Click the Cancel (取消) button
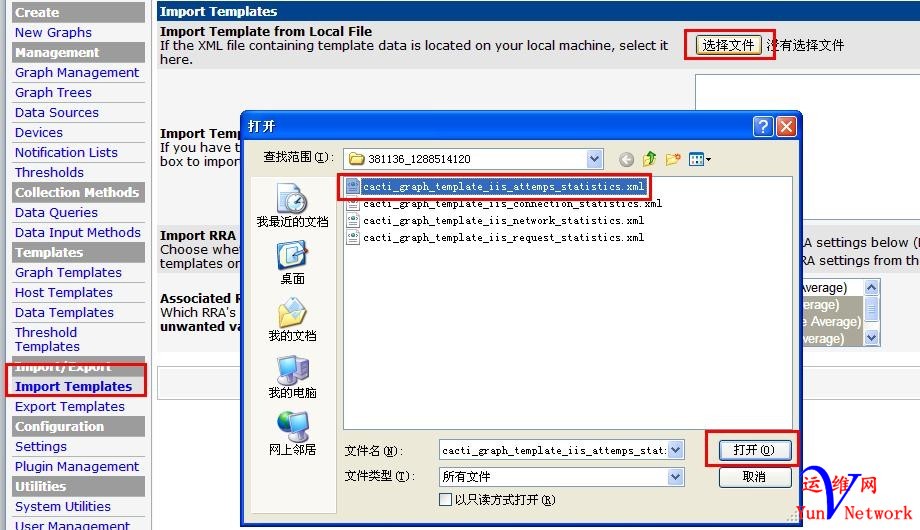920x530 pixels. click(x=755, y=477)
